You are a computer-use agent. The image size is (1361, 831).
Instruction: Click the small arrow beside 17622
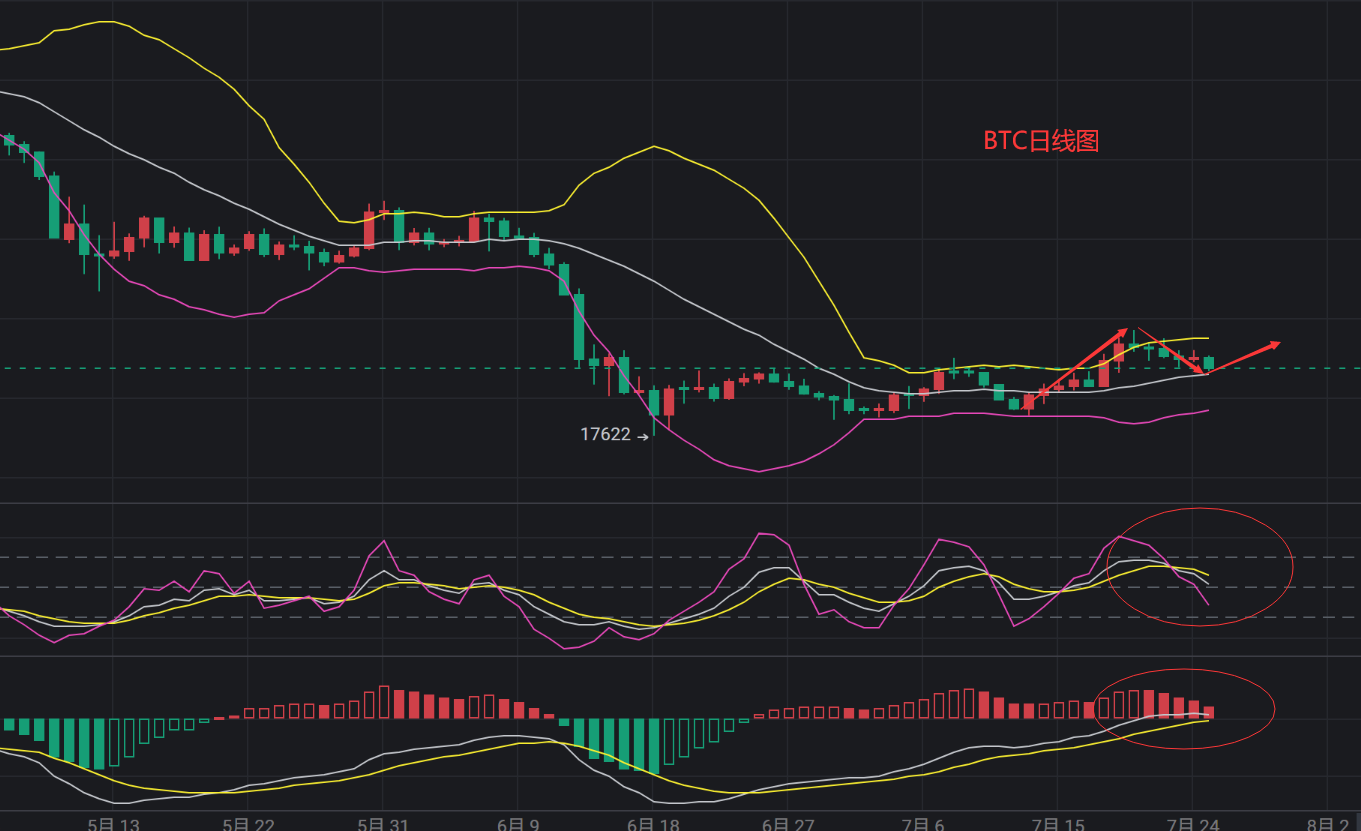coord(643,436)
